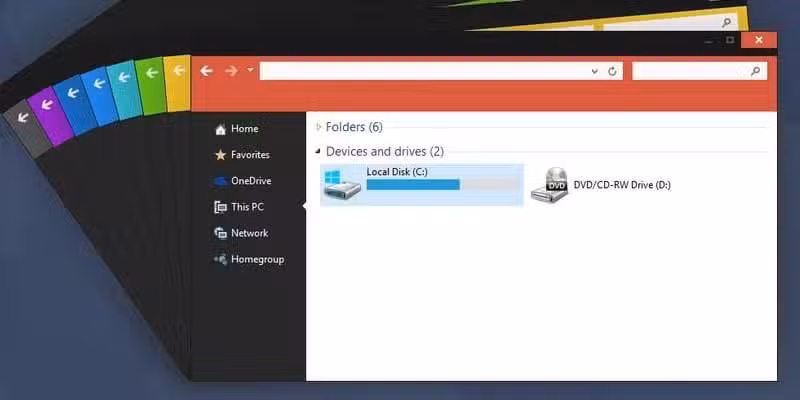Click the back arrow in the gray window
The image size is (800, 400).
click(x=22, y=118)
